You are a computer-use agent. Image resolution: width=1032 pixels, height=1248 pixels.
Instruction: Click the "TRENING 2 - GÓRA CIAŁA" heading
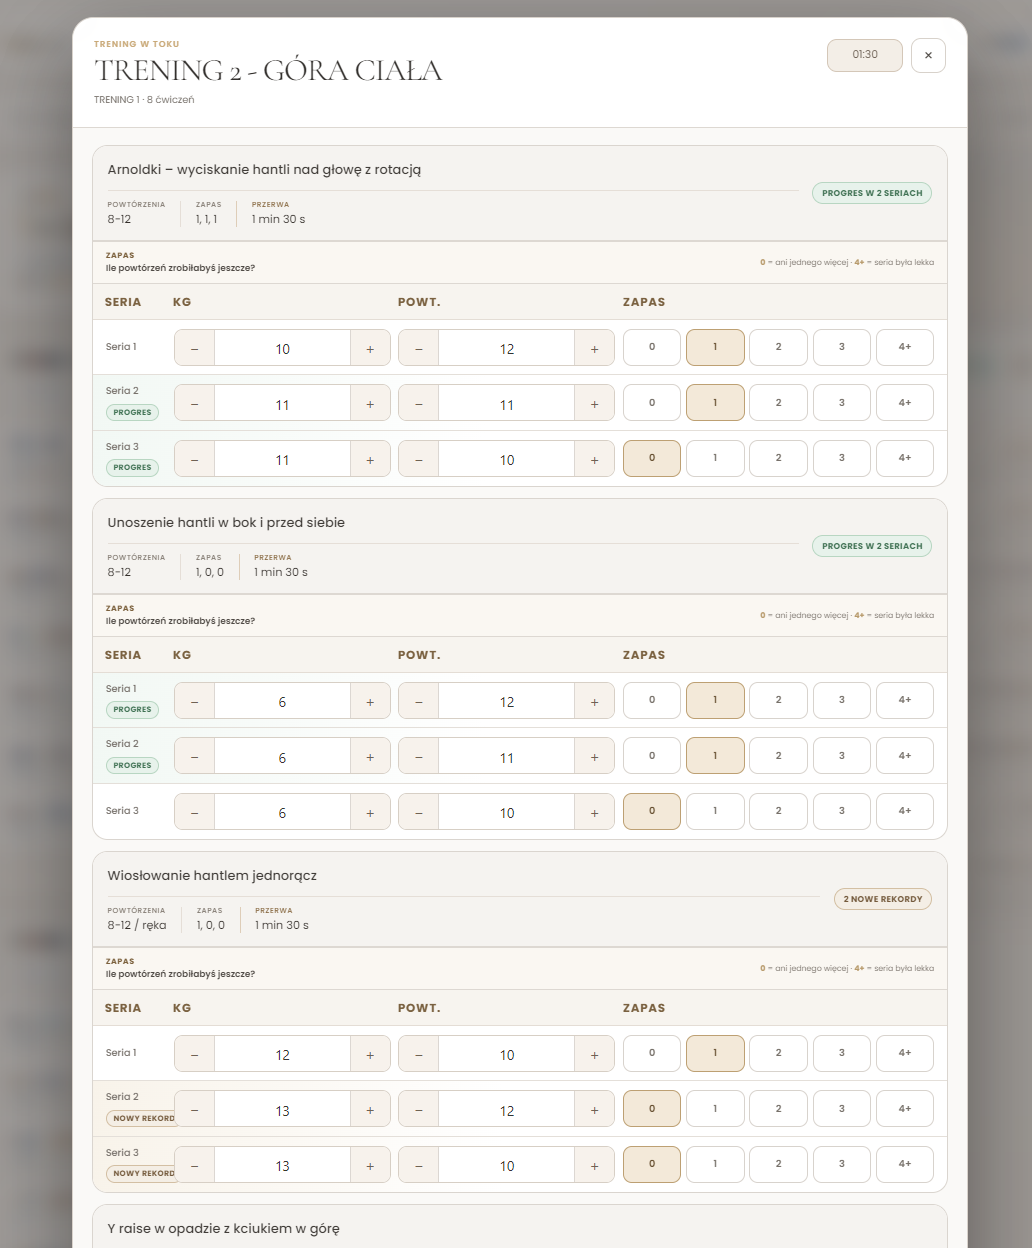[x=268, y=70]
